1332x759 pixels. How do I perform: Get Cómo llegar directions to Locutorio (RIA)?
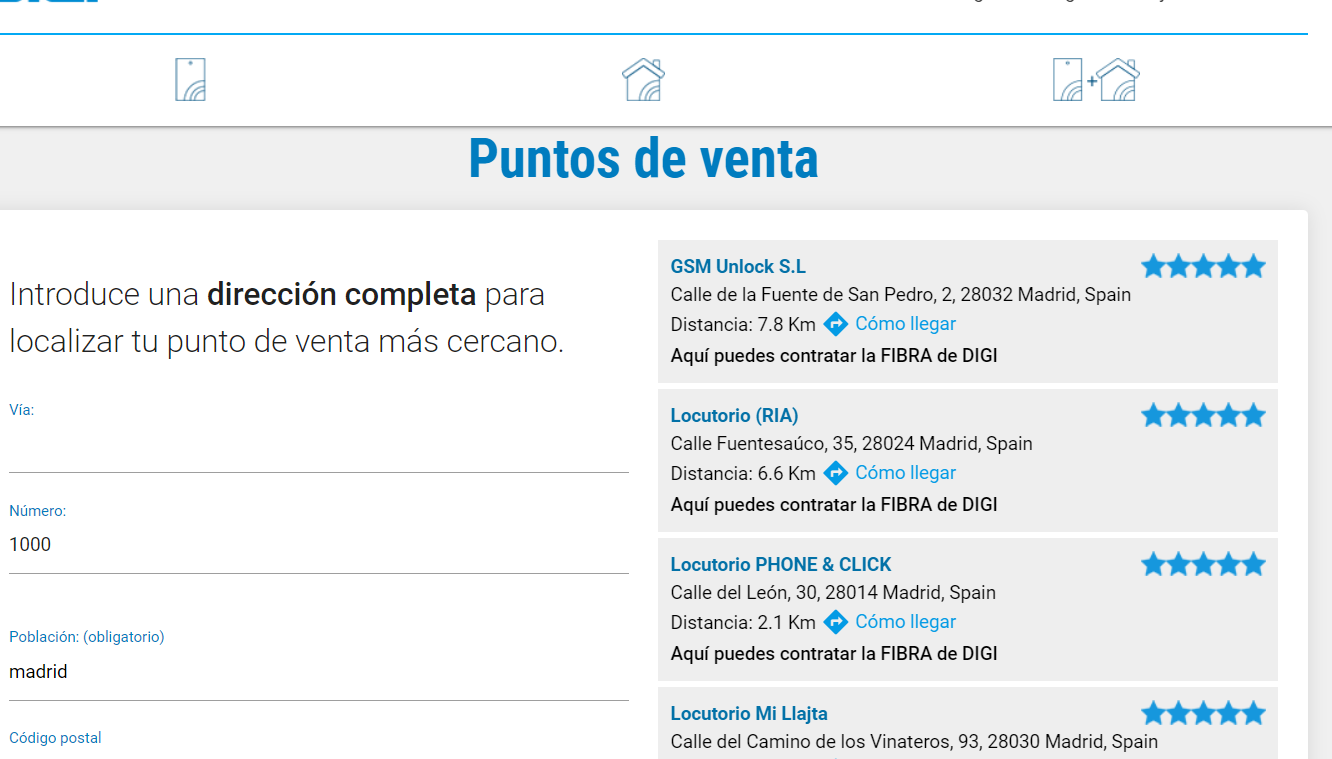point(905,473)
